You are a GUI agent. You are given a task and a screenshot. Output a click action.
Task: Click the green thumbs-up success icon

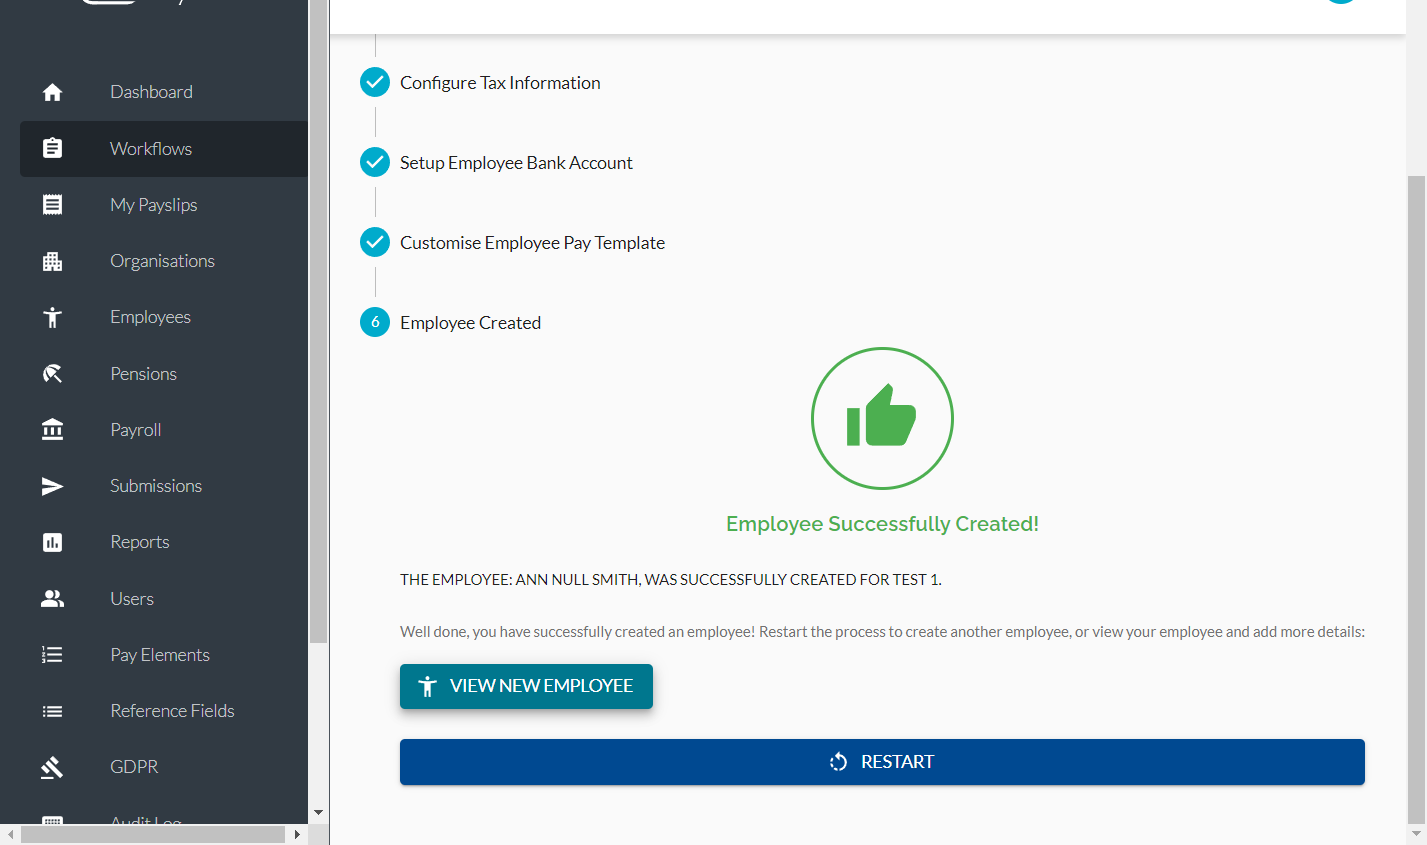click(x=882, y=418)
